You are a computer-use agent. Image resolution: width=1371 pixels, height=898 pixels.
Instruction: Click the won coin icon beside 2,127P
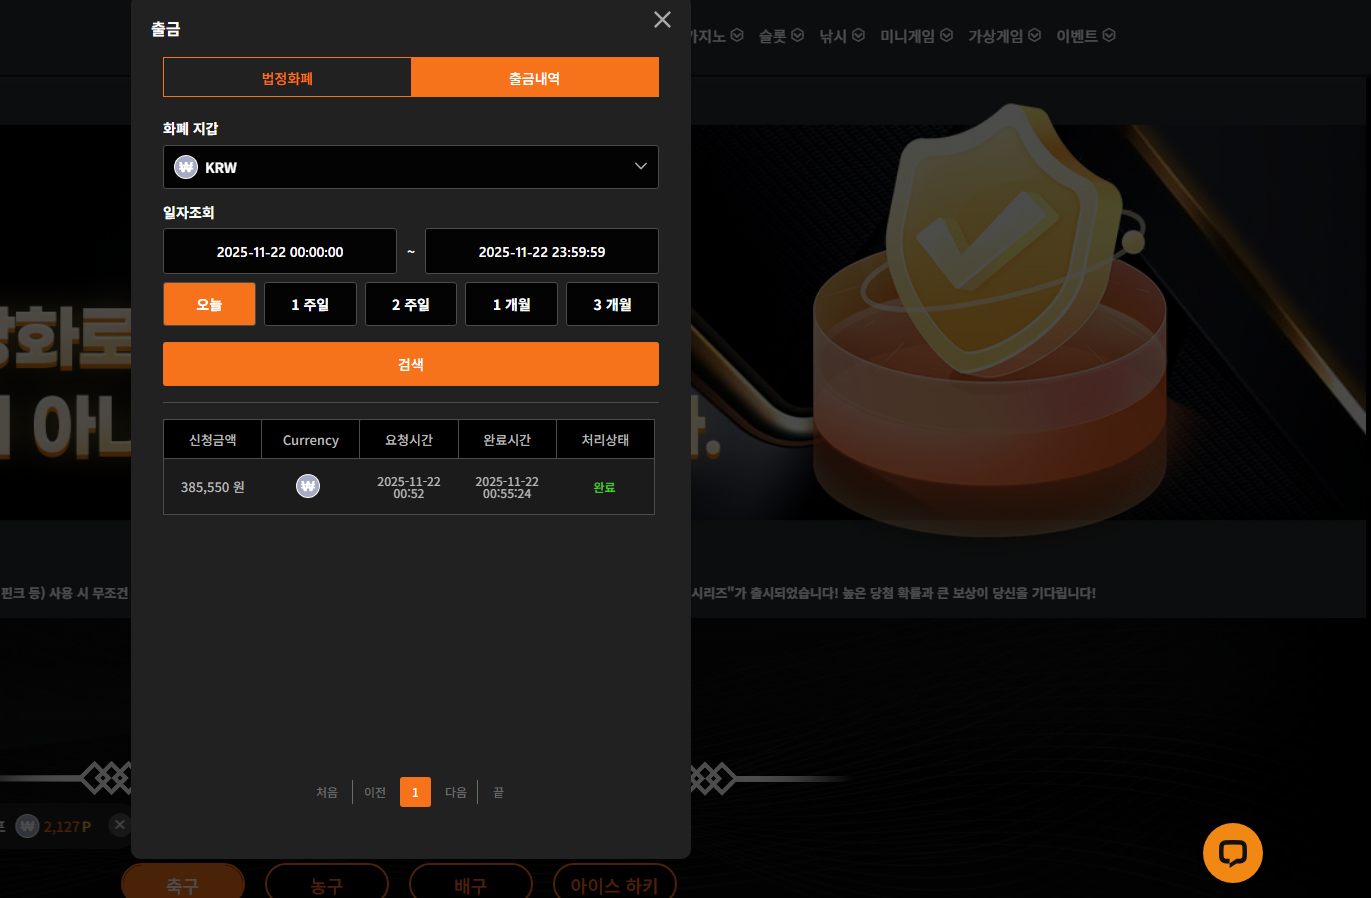click(27, 826)
